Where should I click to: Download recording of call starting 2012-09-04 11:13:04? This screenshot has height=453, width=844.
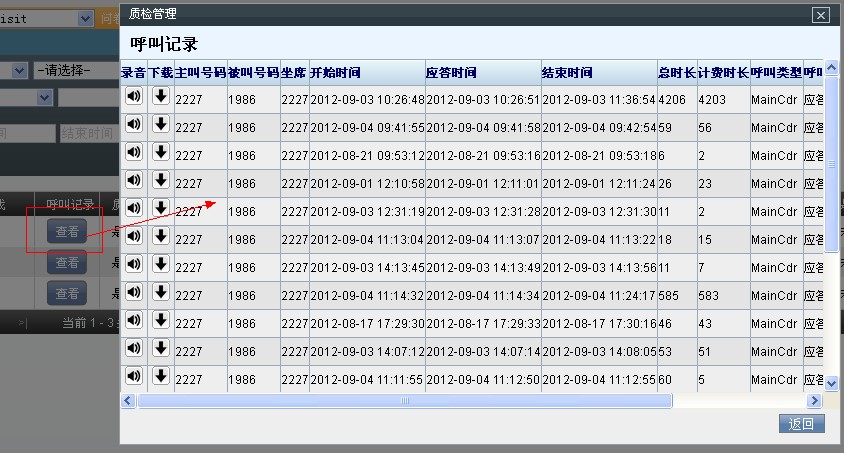pyautogui.click(x=160, y=237)
